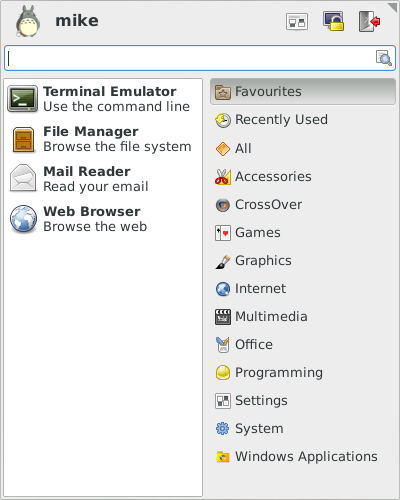The image size is (400, 500).
Task: Open the Graphics category
Action: 303,261
